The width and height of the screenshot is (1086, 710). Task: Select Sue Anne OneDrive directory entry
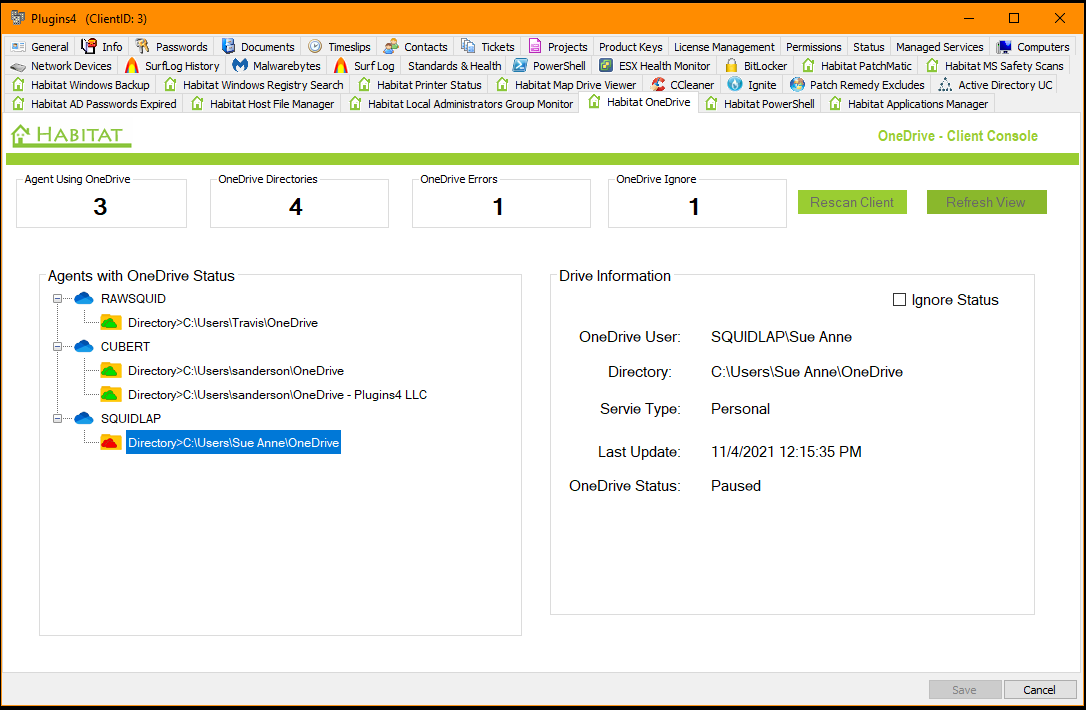(x=233, y=443)
